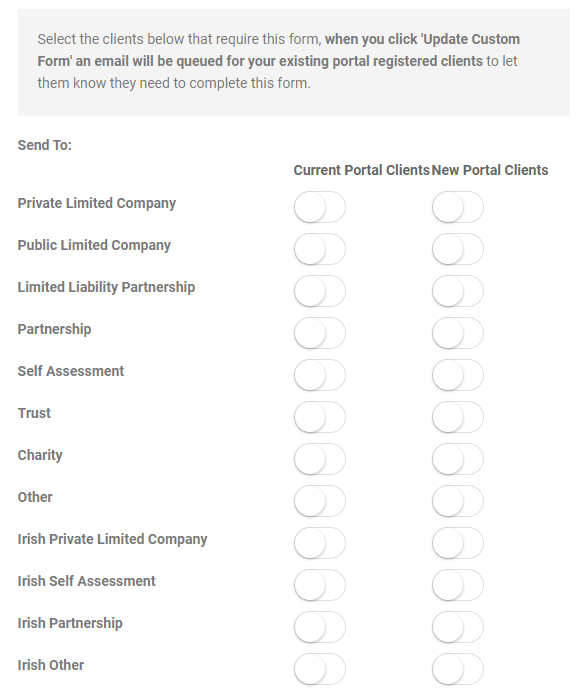The width and height of the screenshot is (579, 695).
Task: Toggle Trust for Current Portal Clients
Action: pos(320,417)
